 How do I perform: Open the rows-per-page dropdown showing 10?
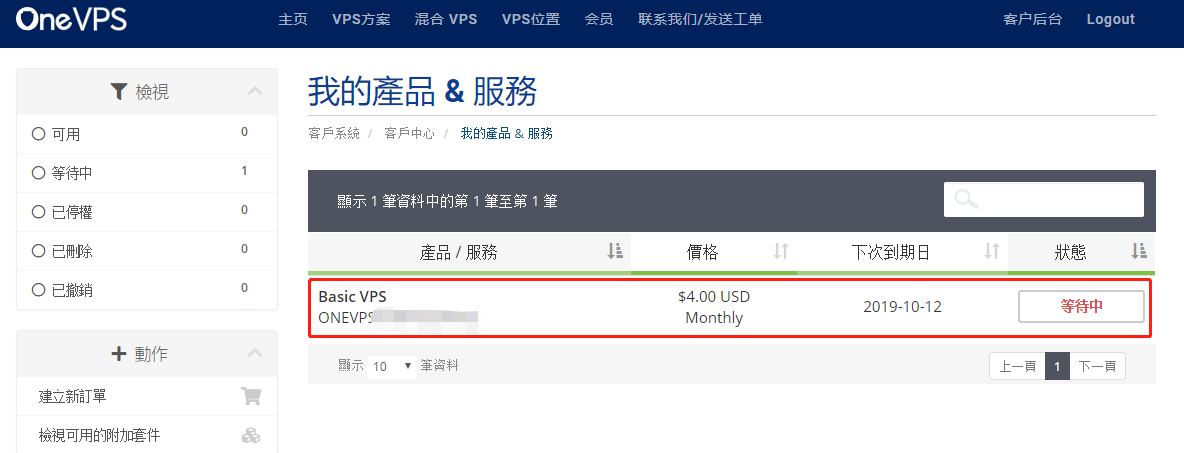coord(393,366)
